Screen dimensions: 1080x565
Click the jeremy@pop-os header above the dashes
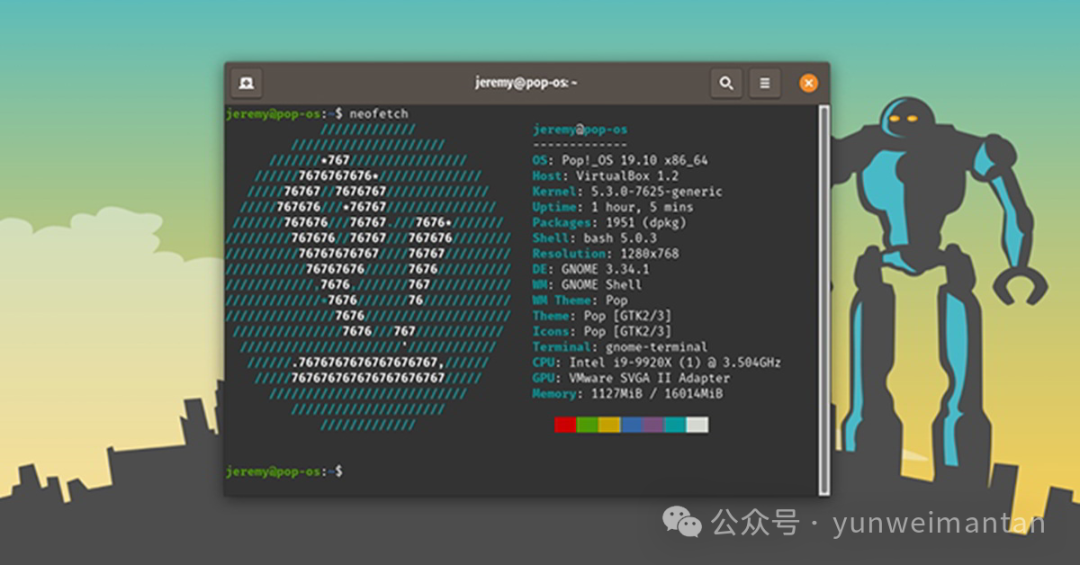(580, 130)
